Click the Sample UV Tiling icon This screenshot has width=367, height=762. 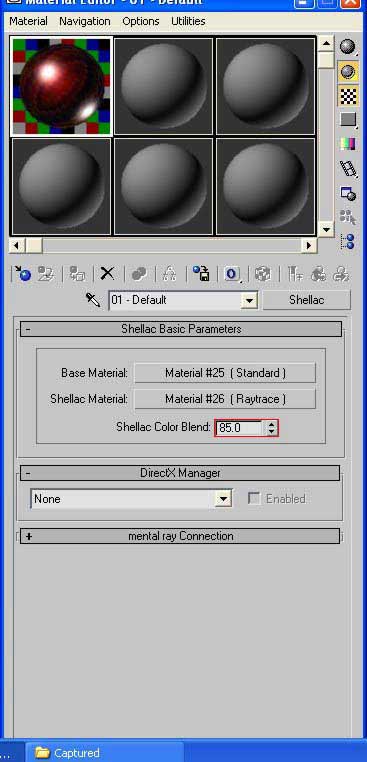click(348, 119)
